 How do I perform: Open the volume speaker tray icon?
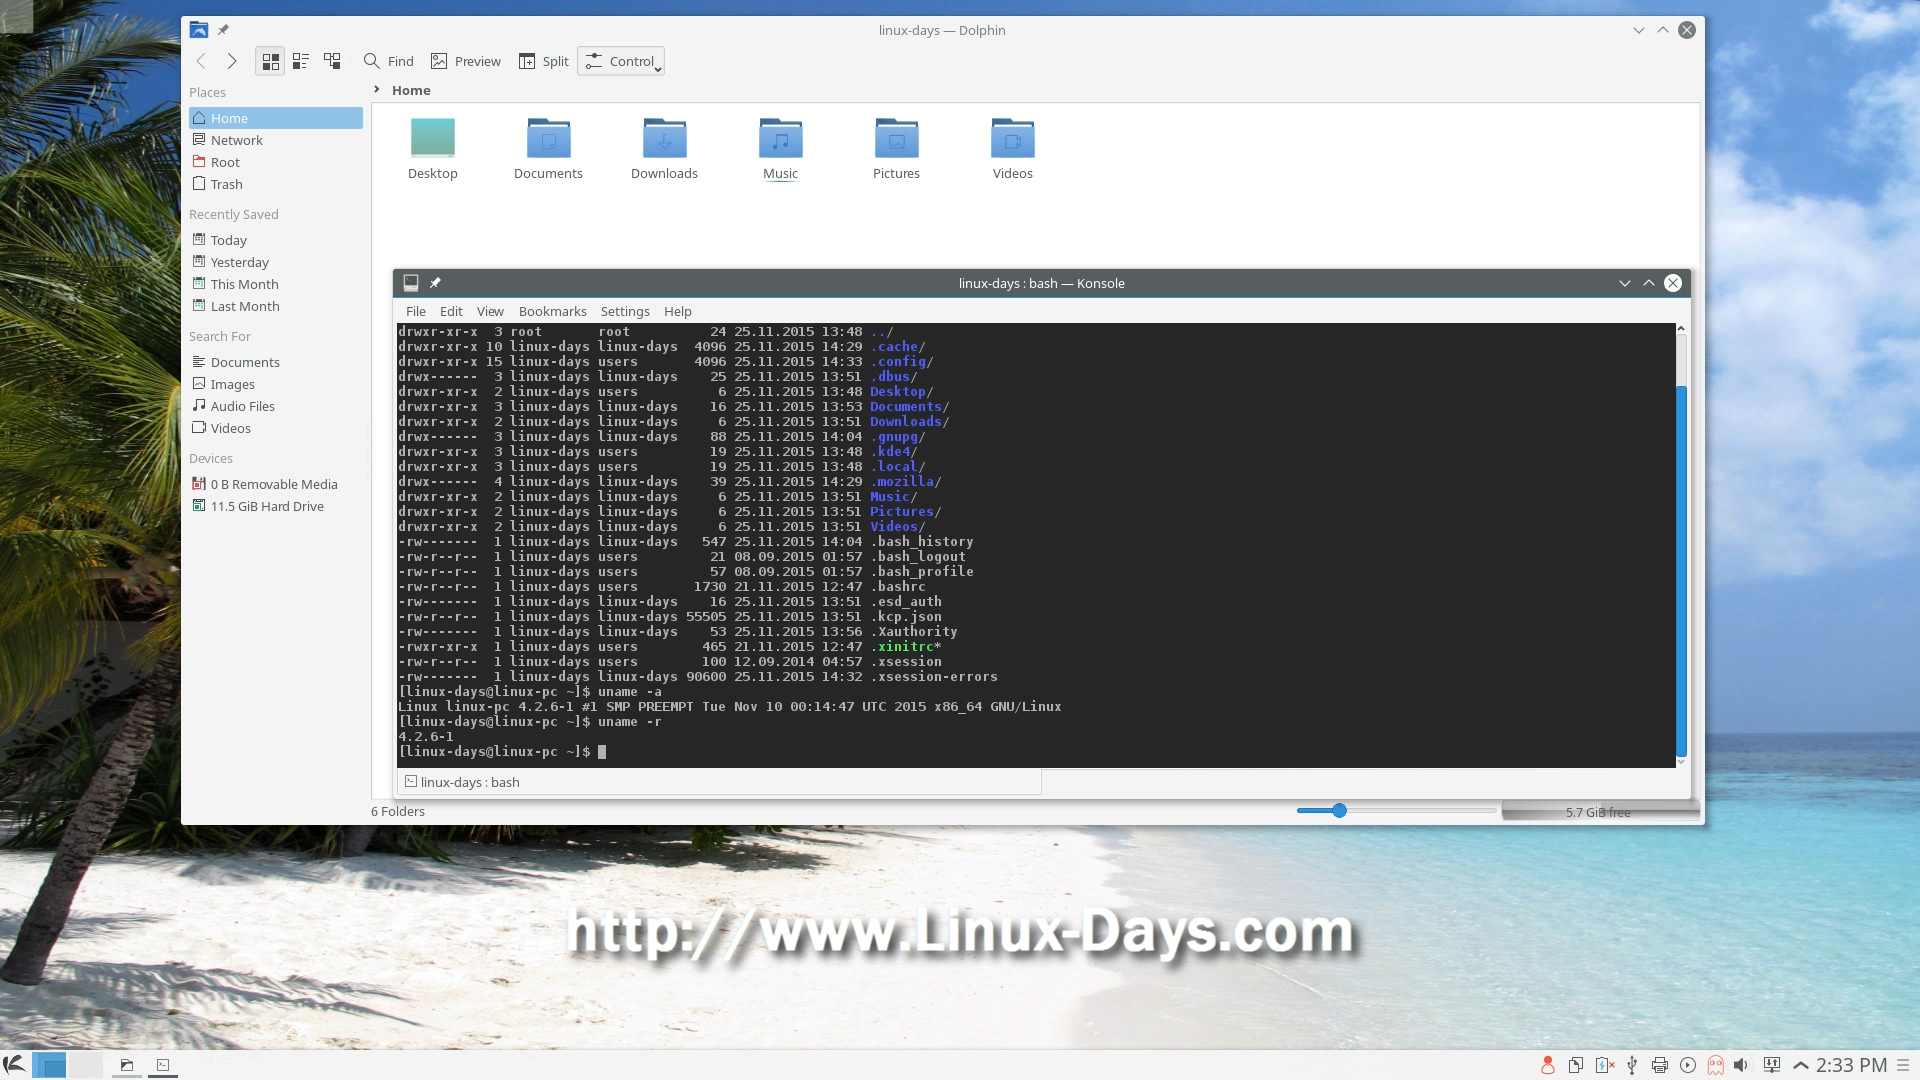point(1741,1065)
